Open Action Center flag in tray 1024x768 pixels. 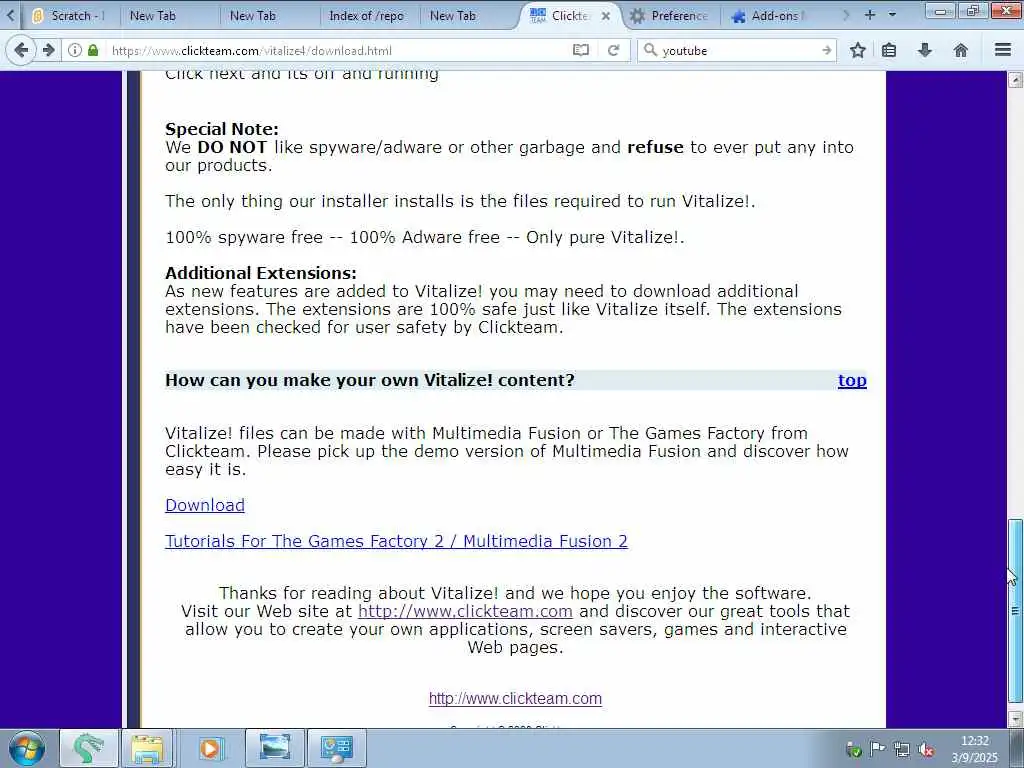click(x=877, y=749)
